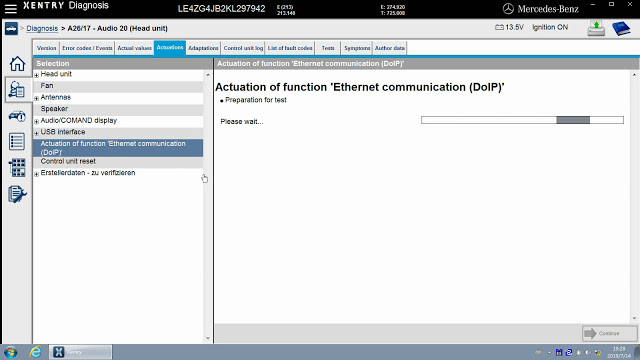This screenshot has height=360, width=640.
Task: Switch to the Actual values tab
Action: 134,48
